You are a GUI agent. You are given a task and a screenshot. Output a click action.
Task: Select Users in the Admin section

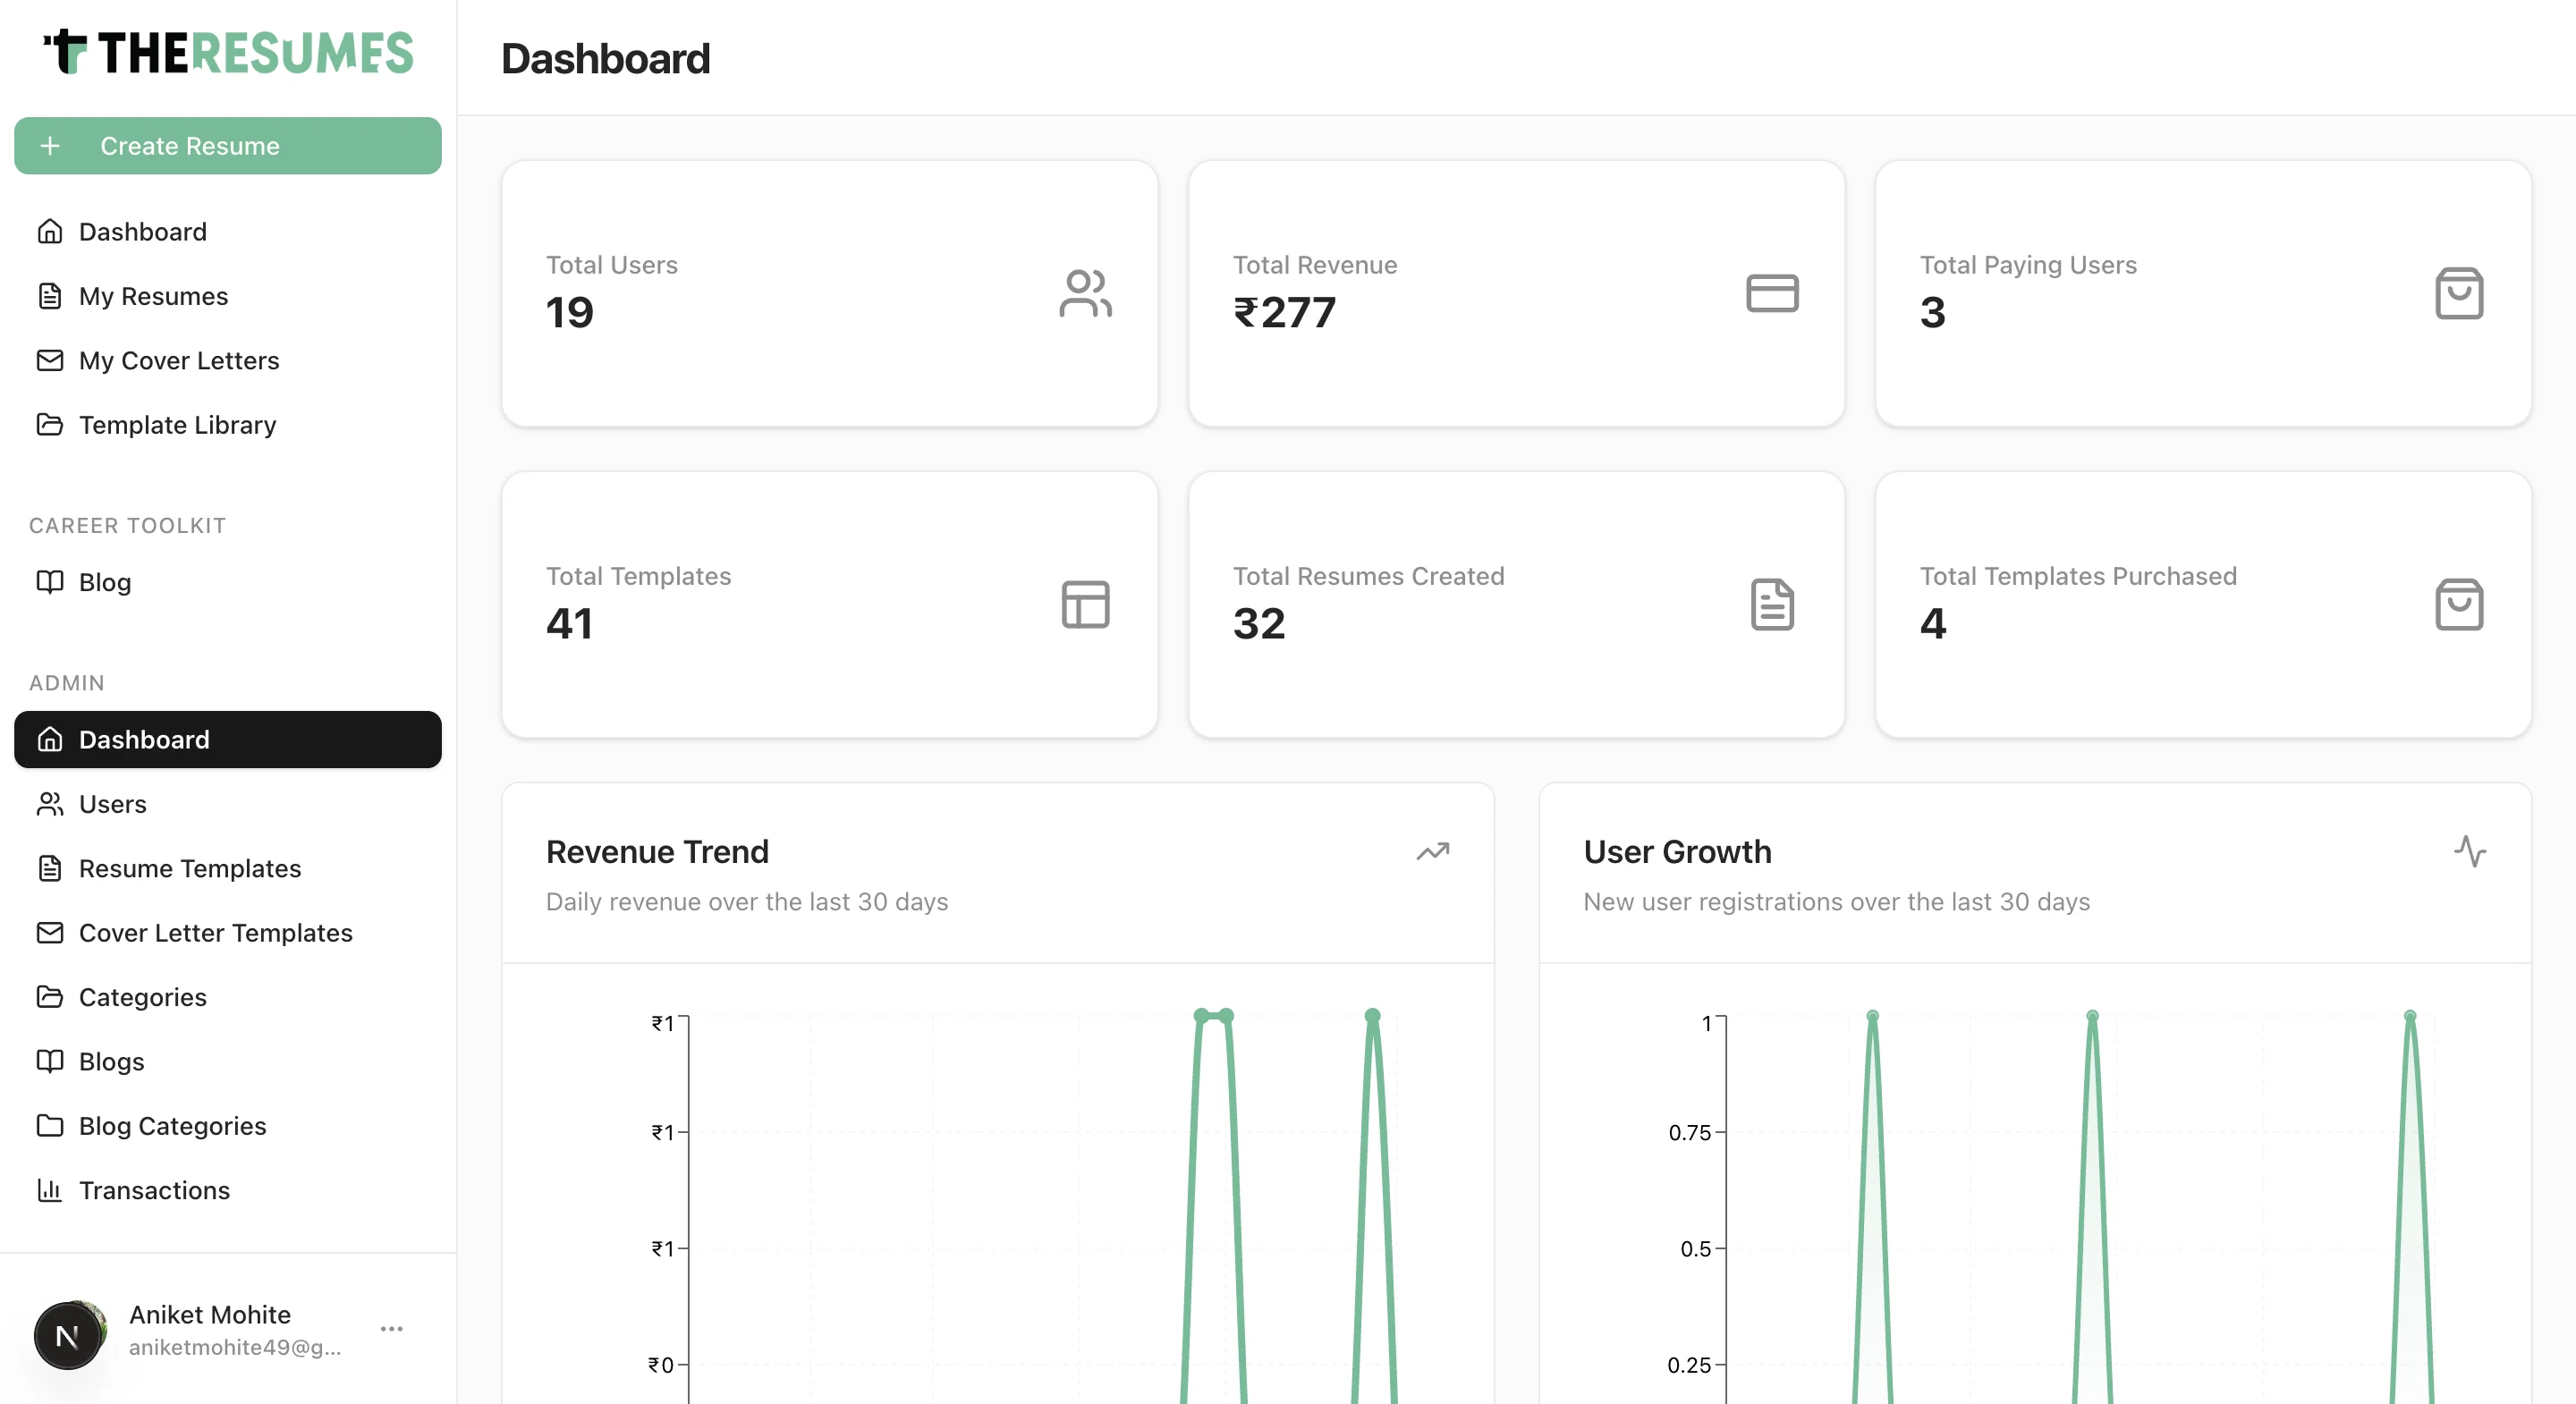click(112, 804)
